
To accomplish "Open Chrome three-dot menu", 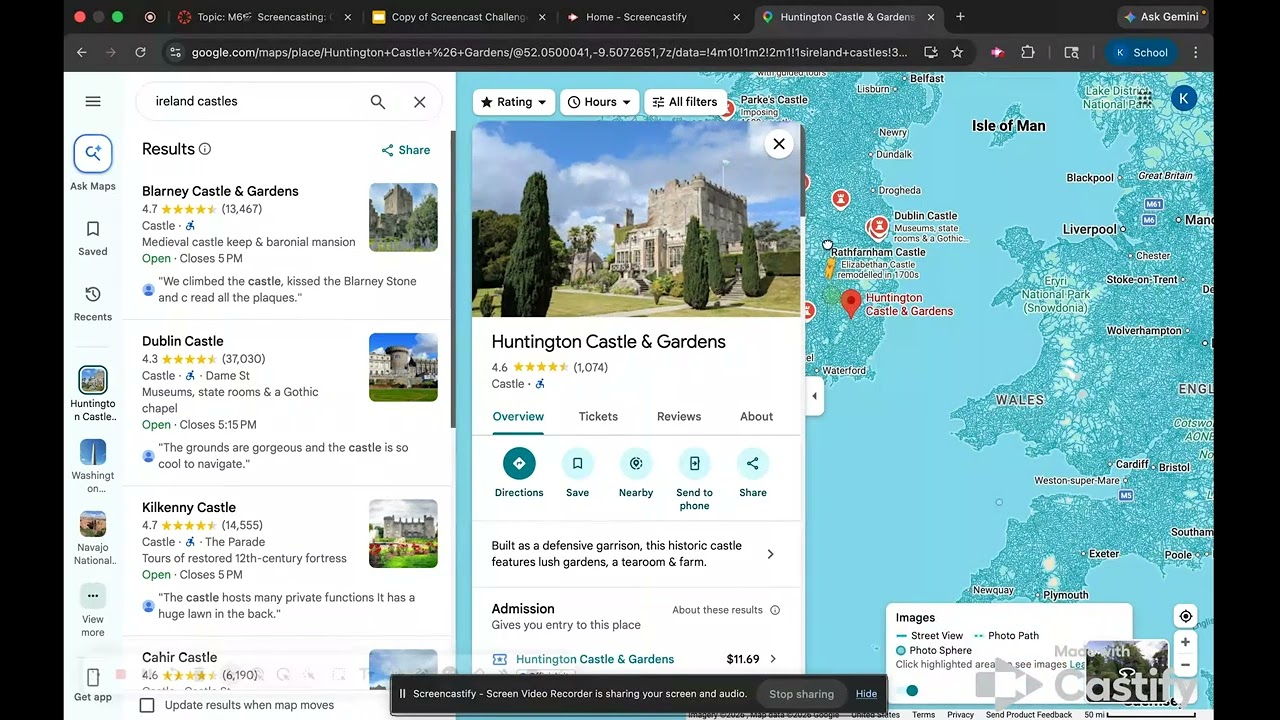I will (1196, 53).
